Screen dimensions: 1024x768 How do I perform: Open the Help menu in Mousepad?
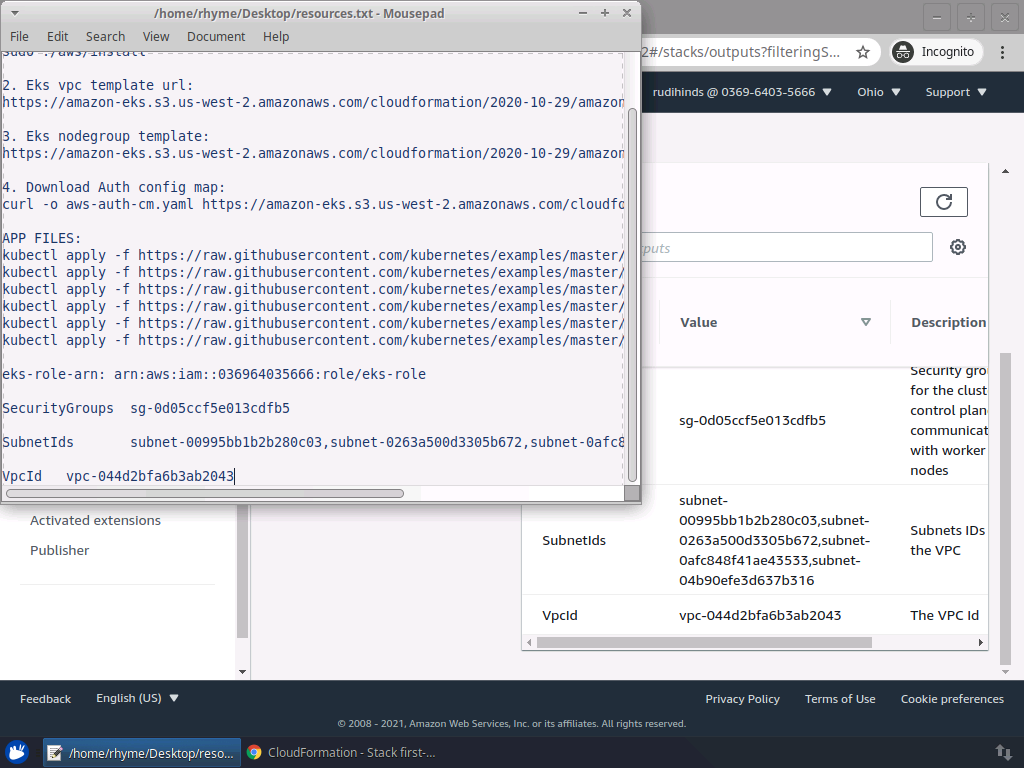pyautogui.click(x=276, y=37)
